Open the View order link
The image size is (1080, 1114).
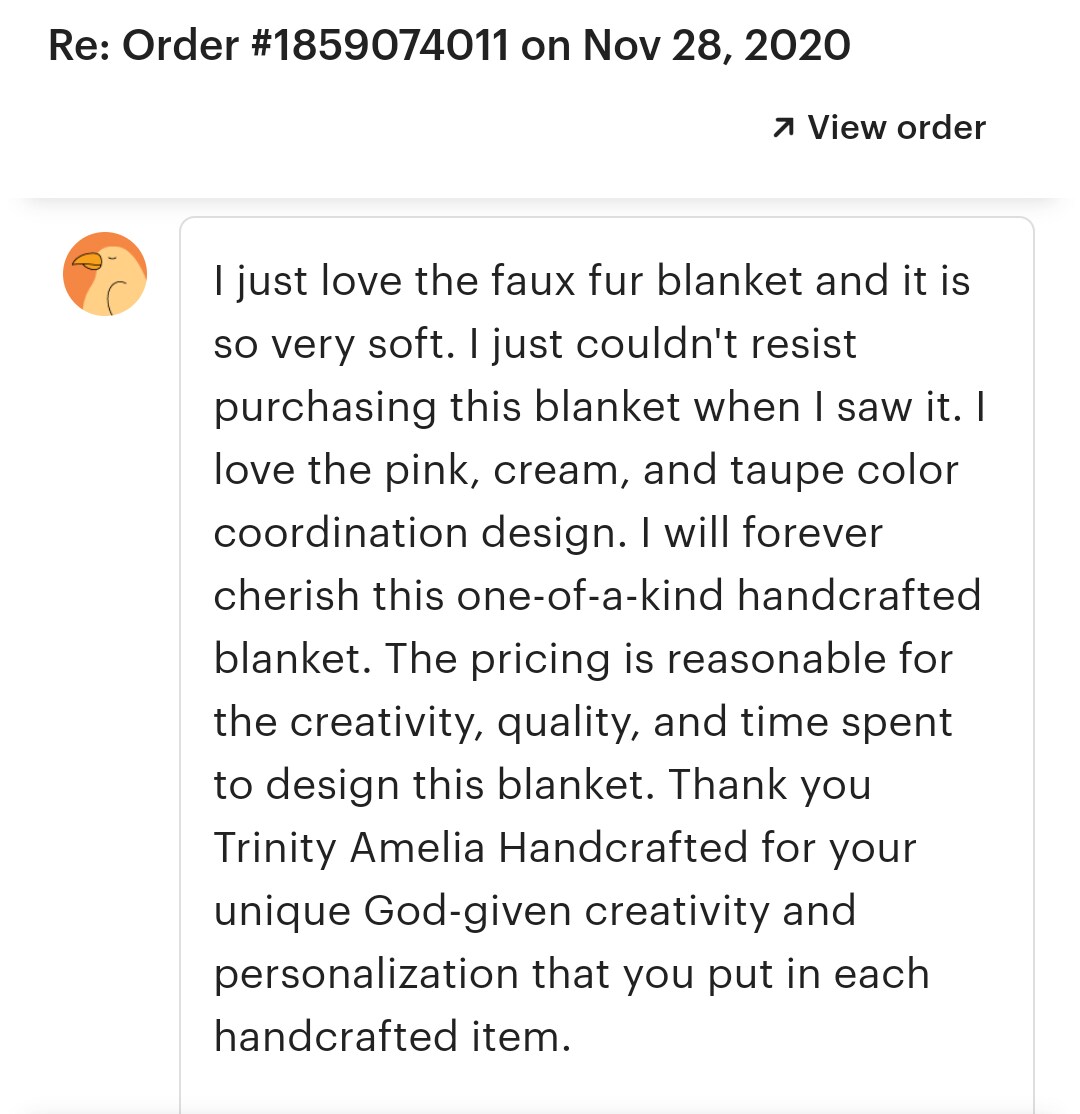(879, 128)
